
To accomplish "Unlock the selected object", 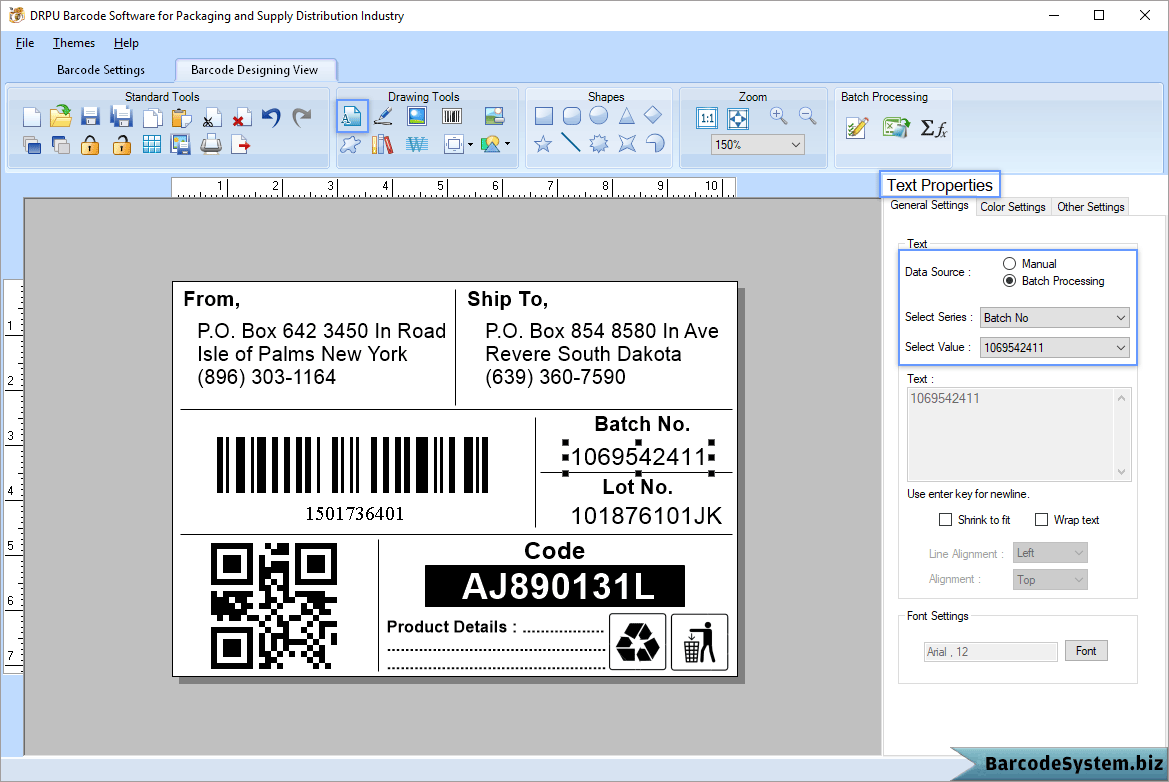I will click(122, 145).
